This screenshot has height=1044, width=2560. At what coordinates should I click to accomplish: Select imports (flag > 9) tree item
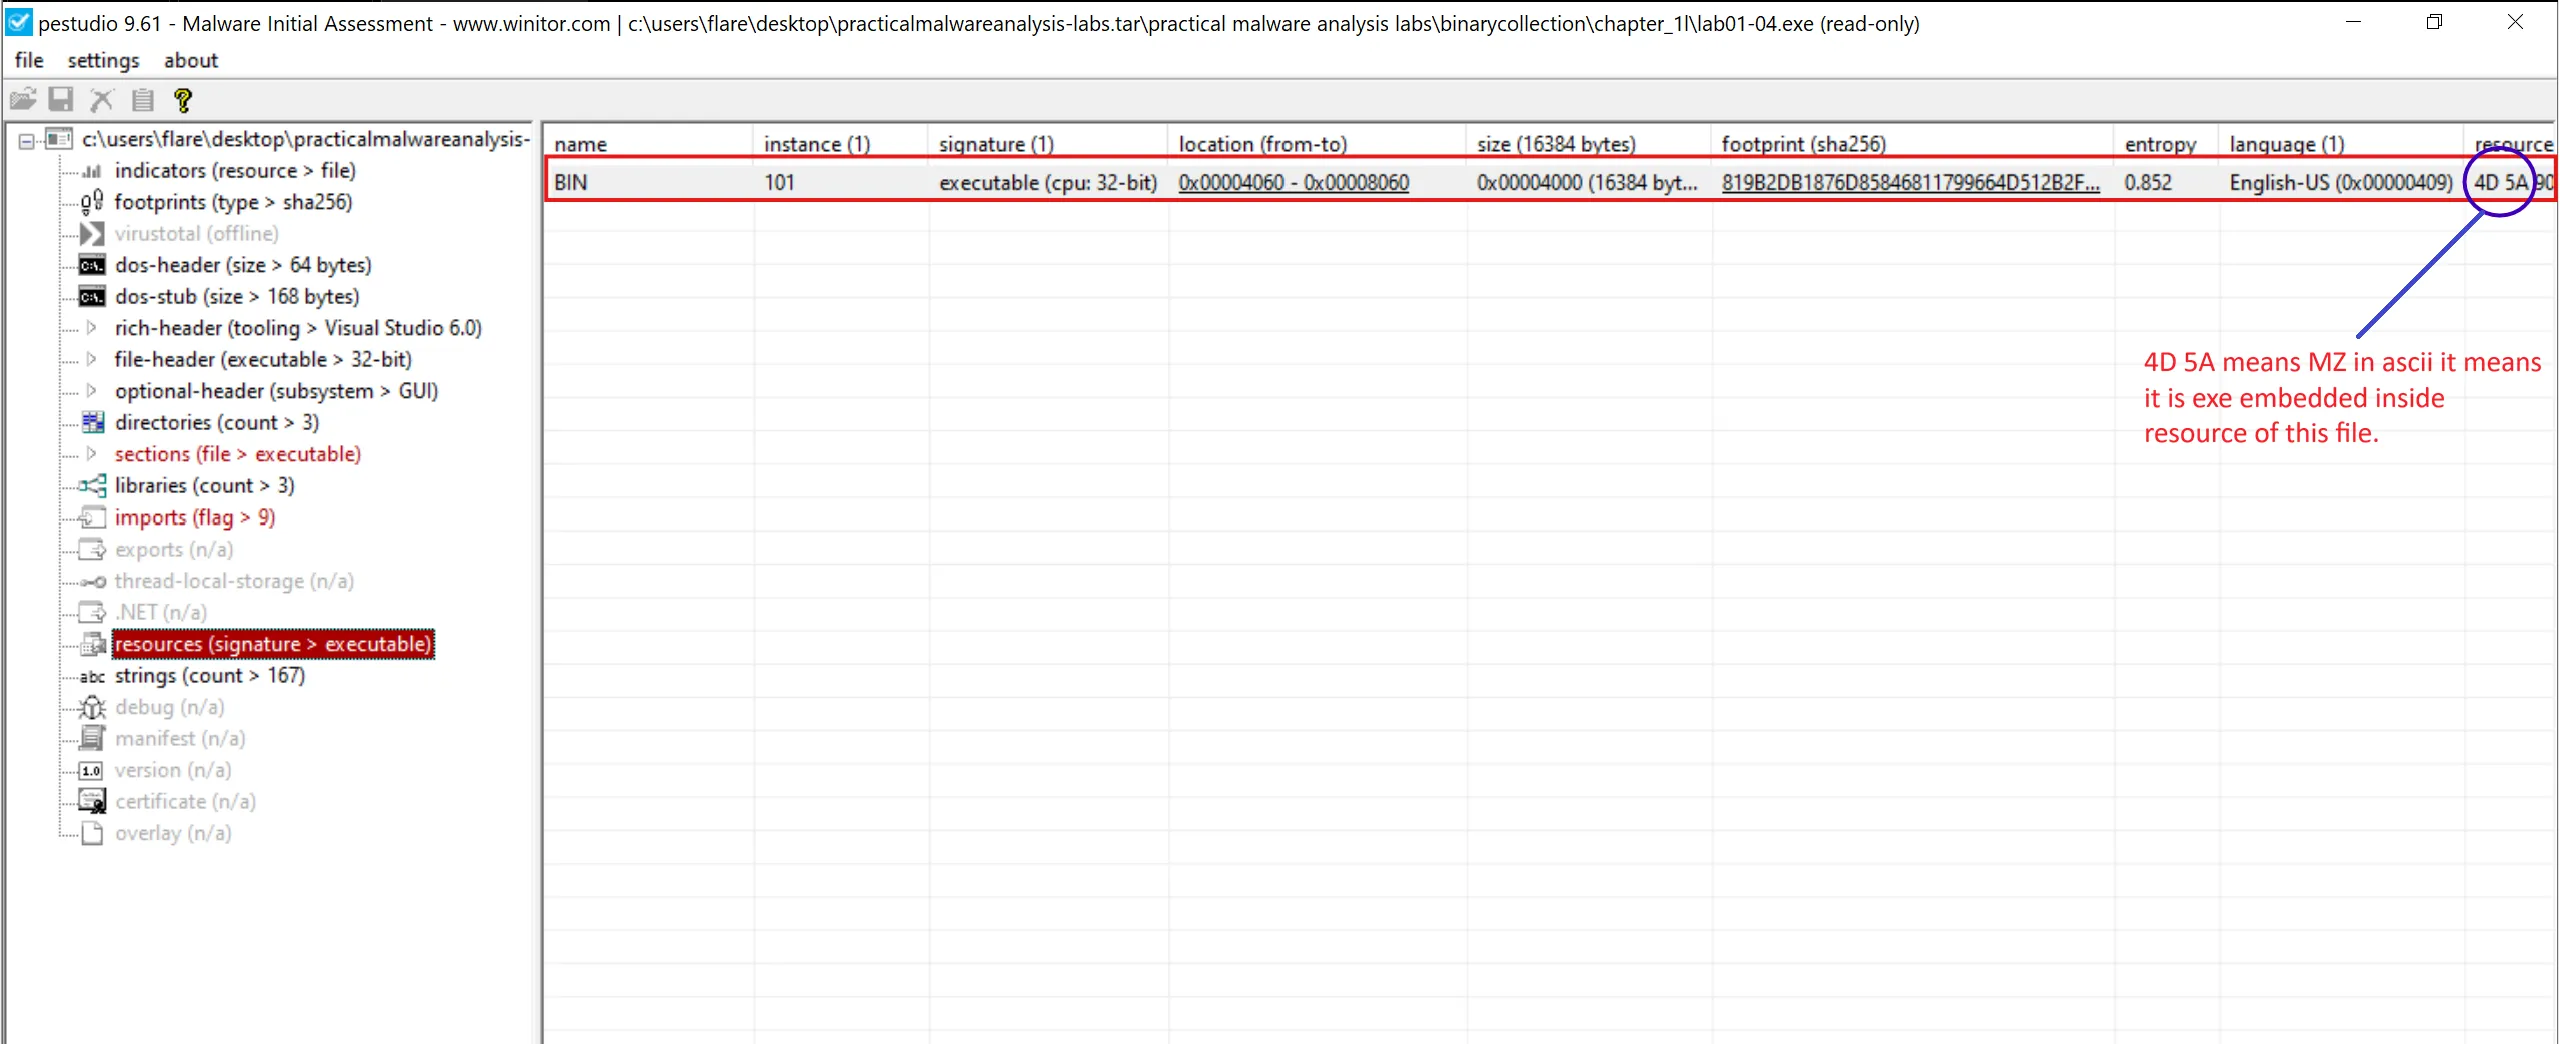[194, 518]
